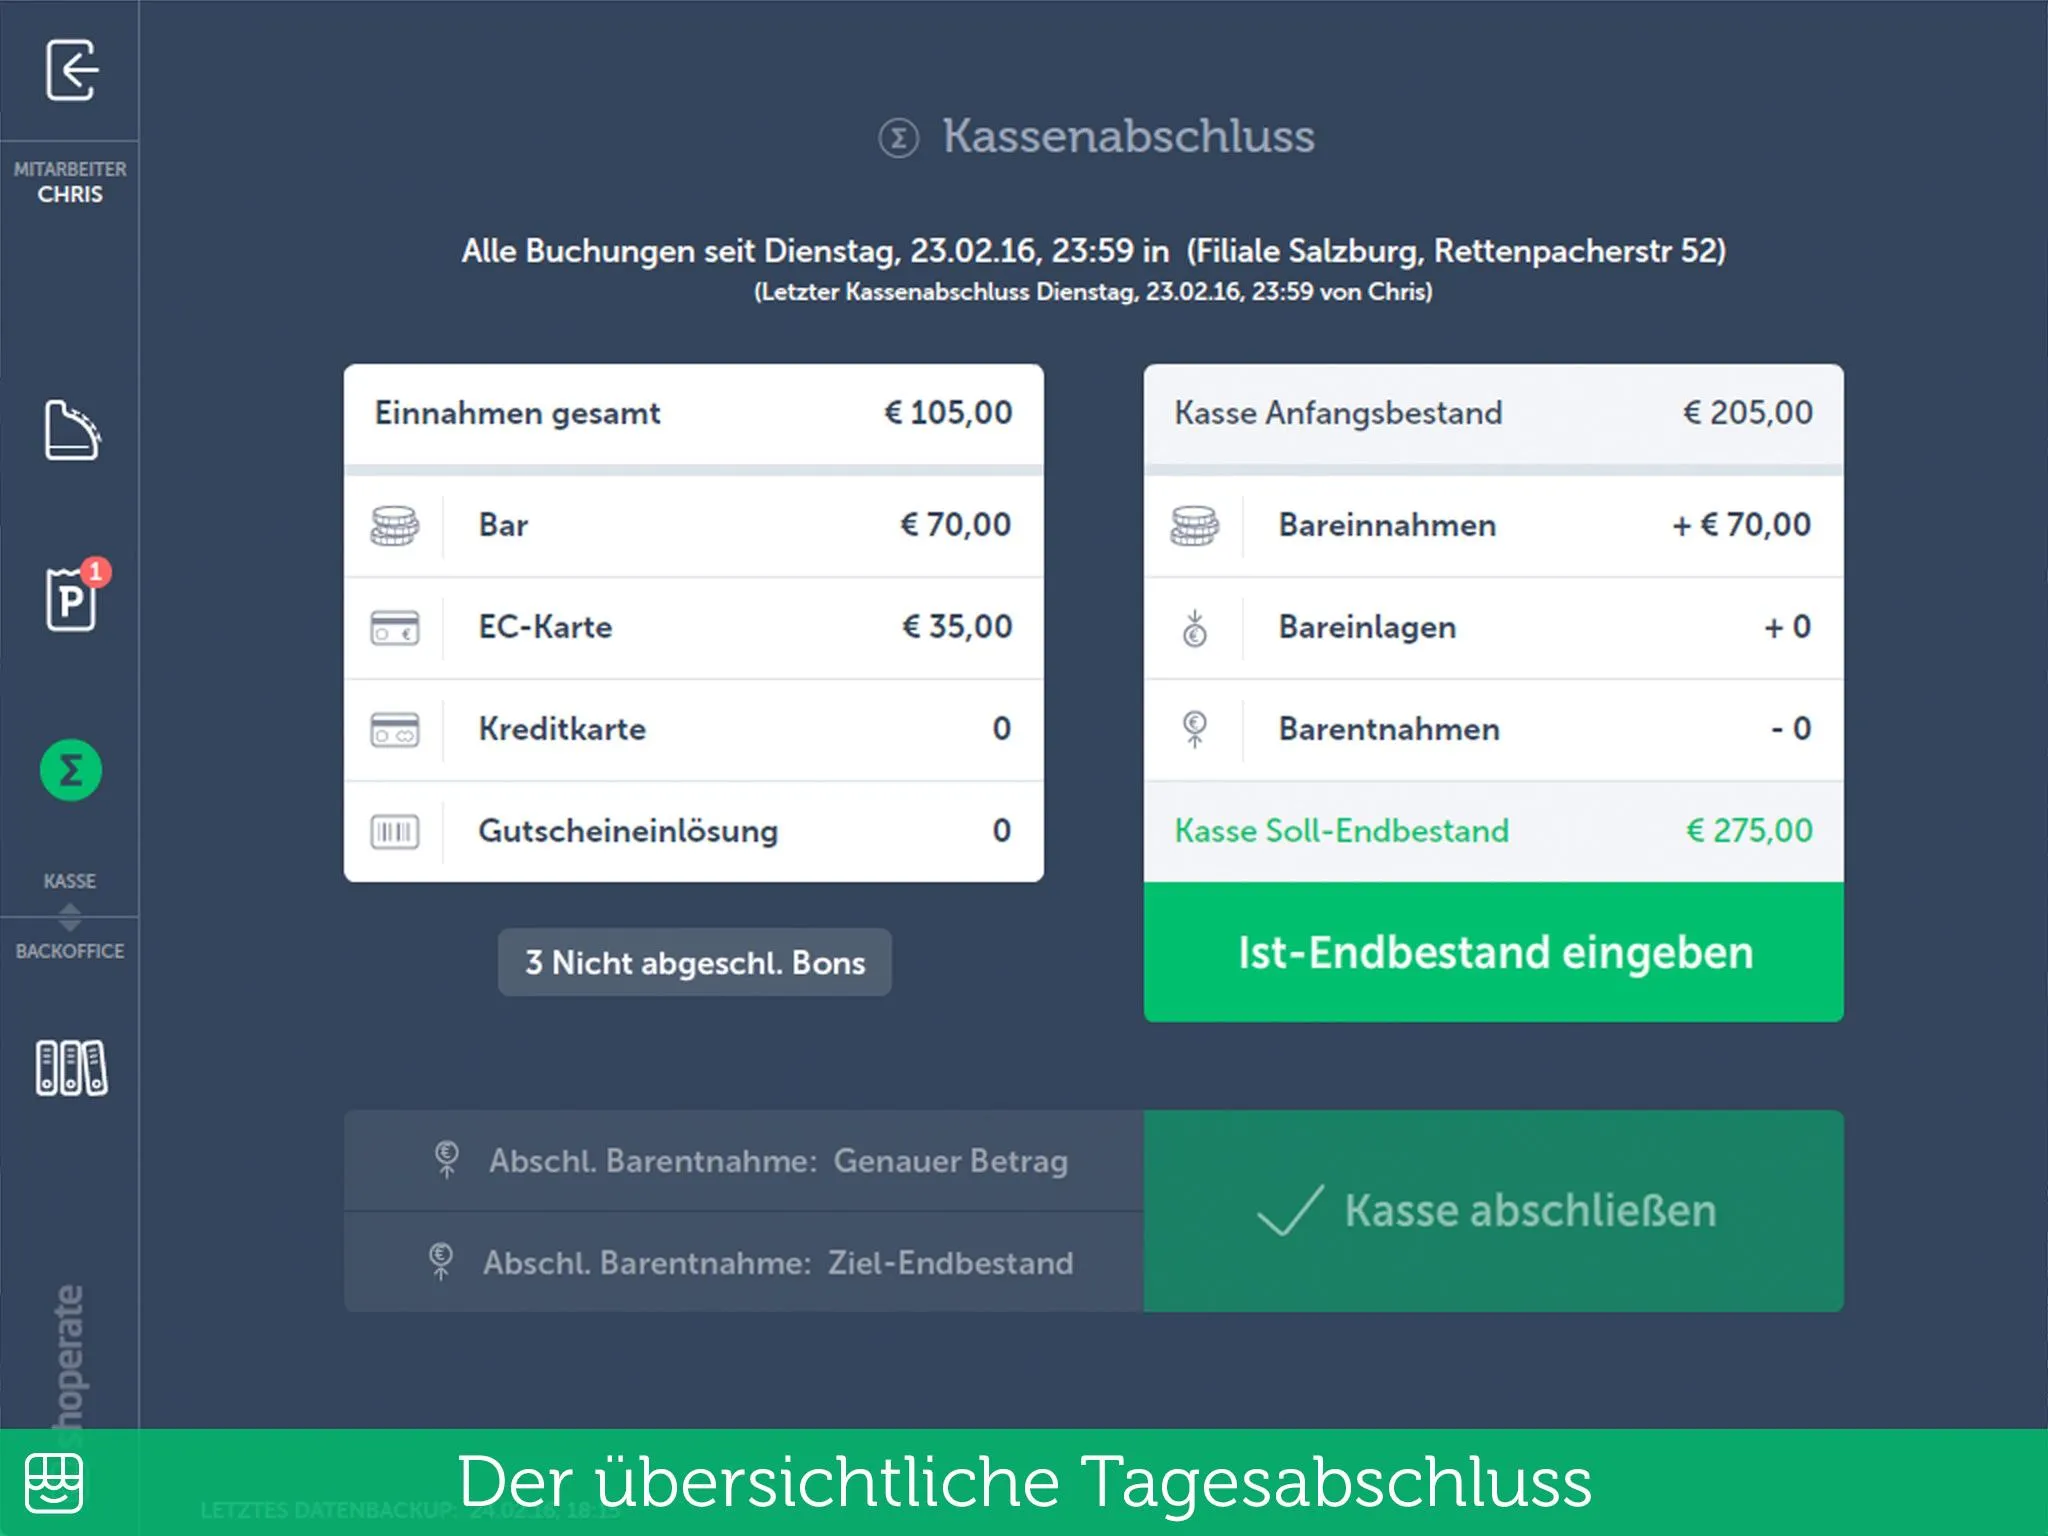Click the Letzter Kassenabschluss info line
Image resolution: width=2048 pixels, height=1536 pixels.
(1093, 292)
